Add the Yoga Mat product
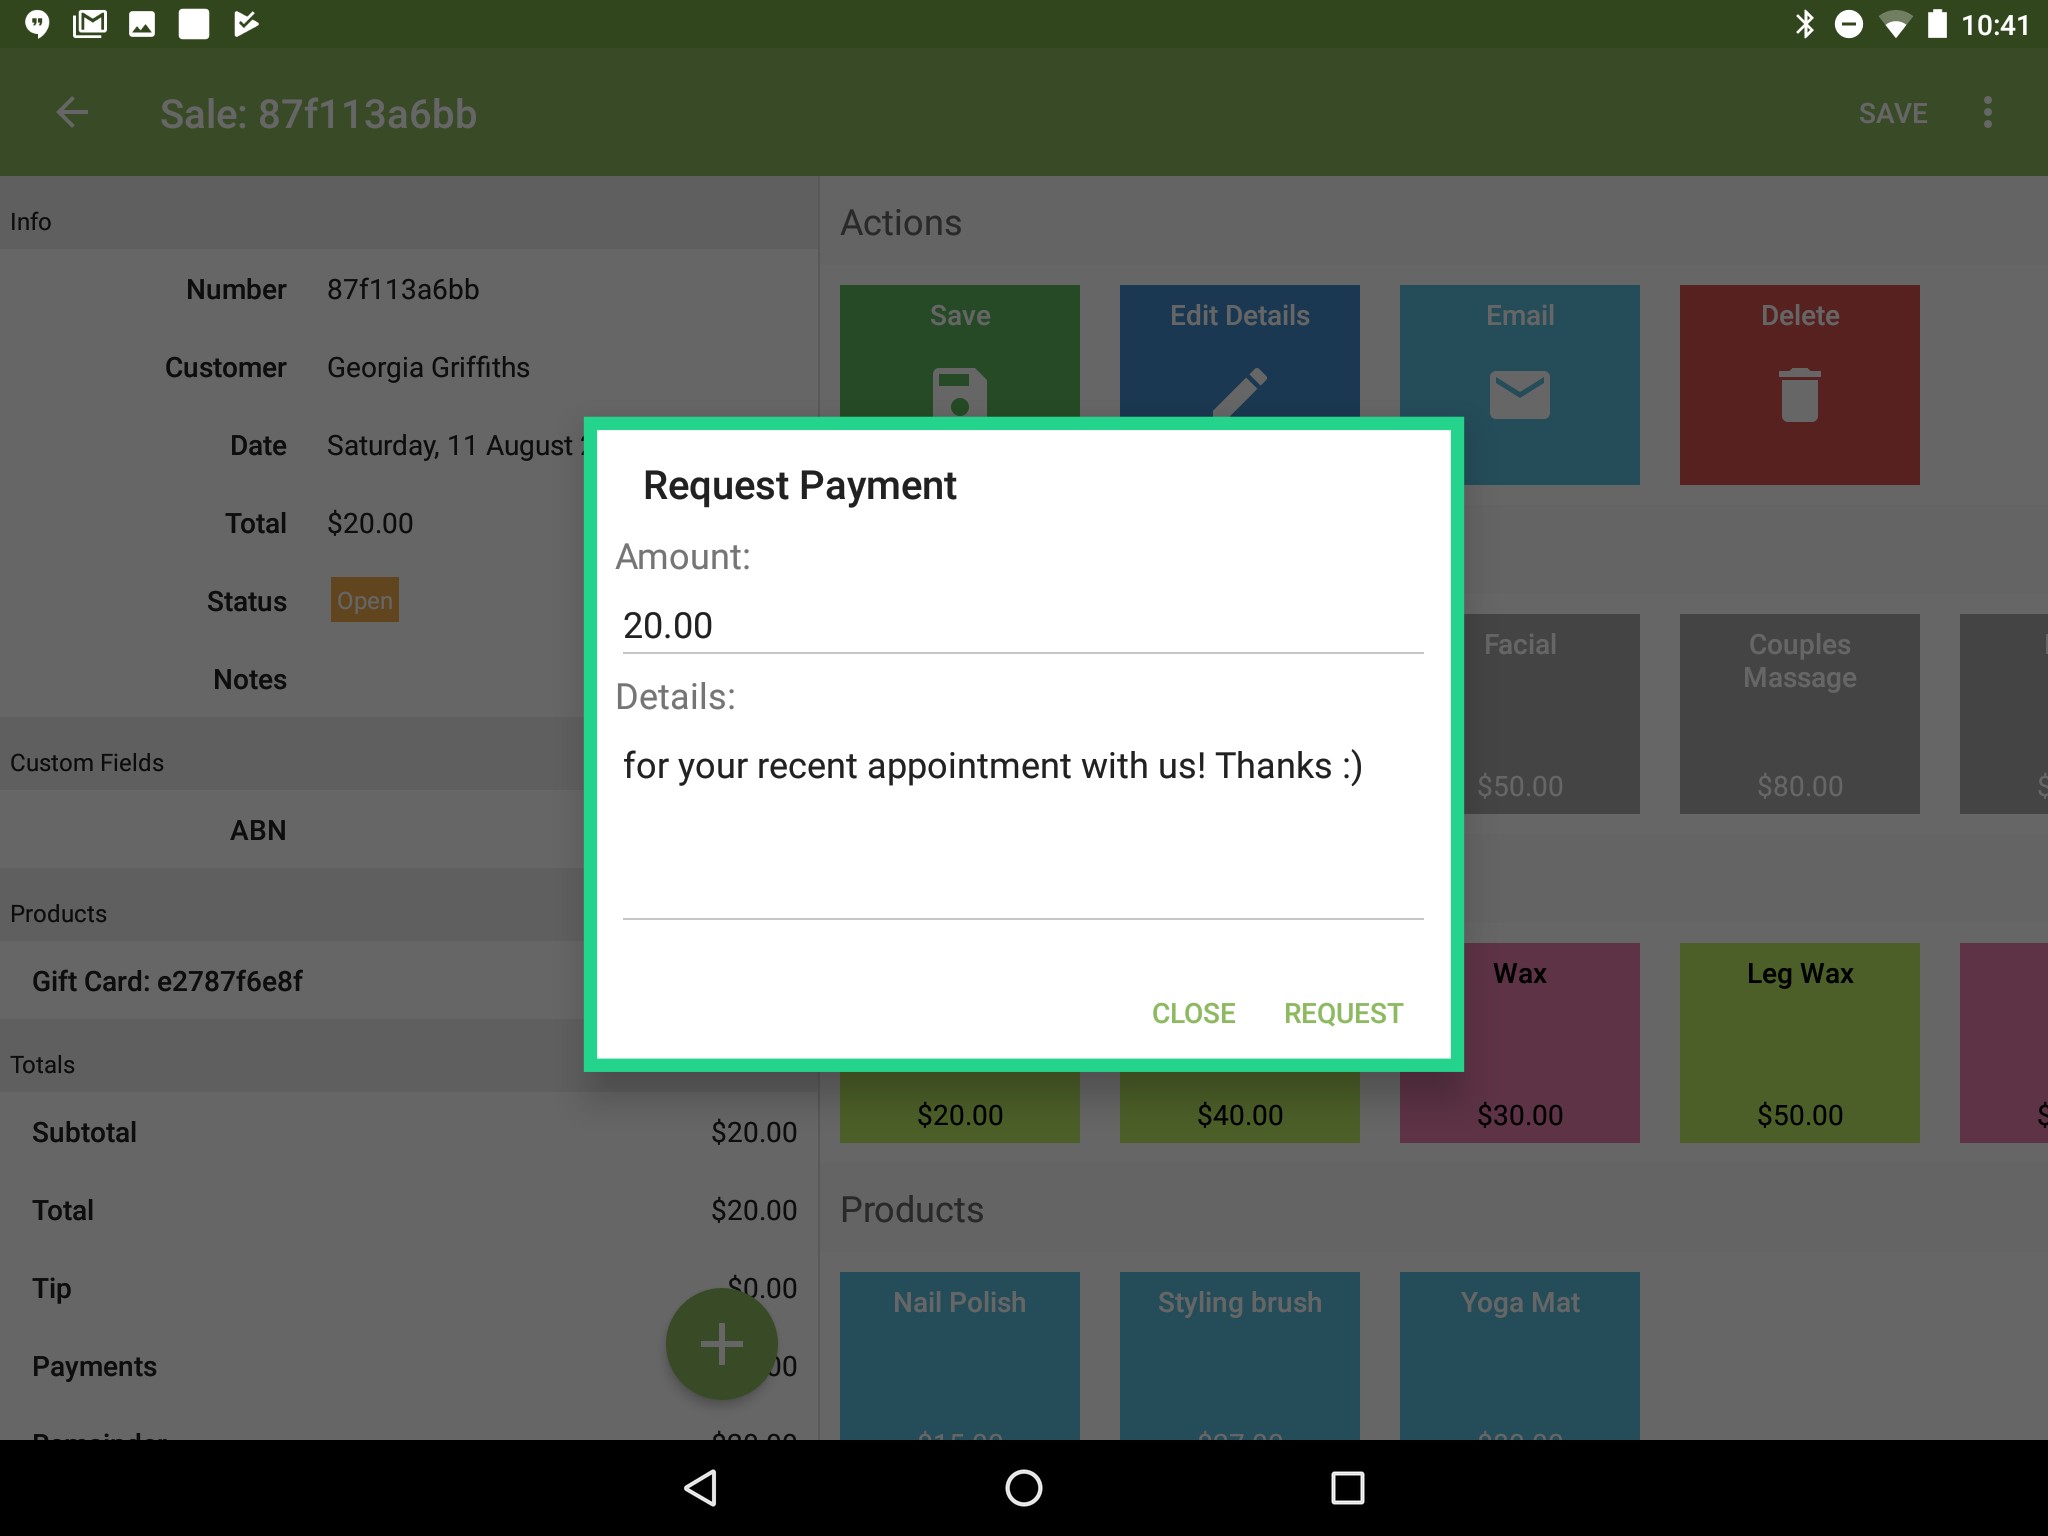Screen dimensions: 2048x1536 point(1519,1355)
